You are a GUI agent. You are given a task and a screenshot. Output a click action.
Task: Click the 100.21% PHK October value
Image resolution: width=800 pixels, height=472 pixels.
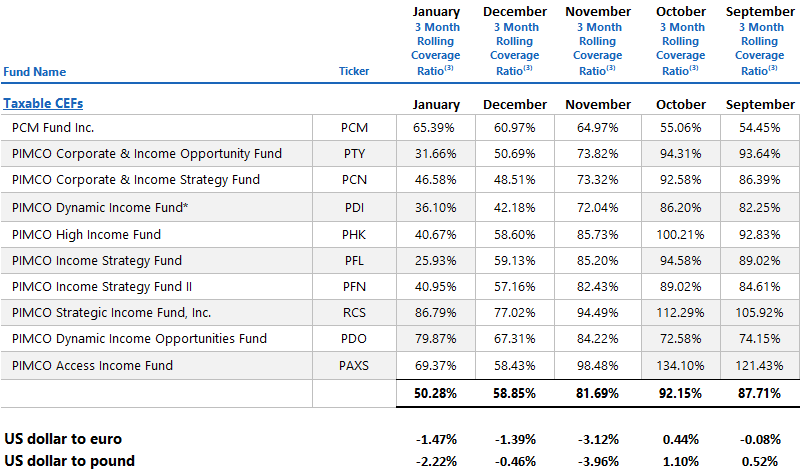680,233
